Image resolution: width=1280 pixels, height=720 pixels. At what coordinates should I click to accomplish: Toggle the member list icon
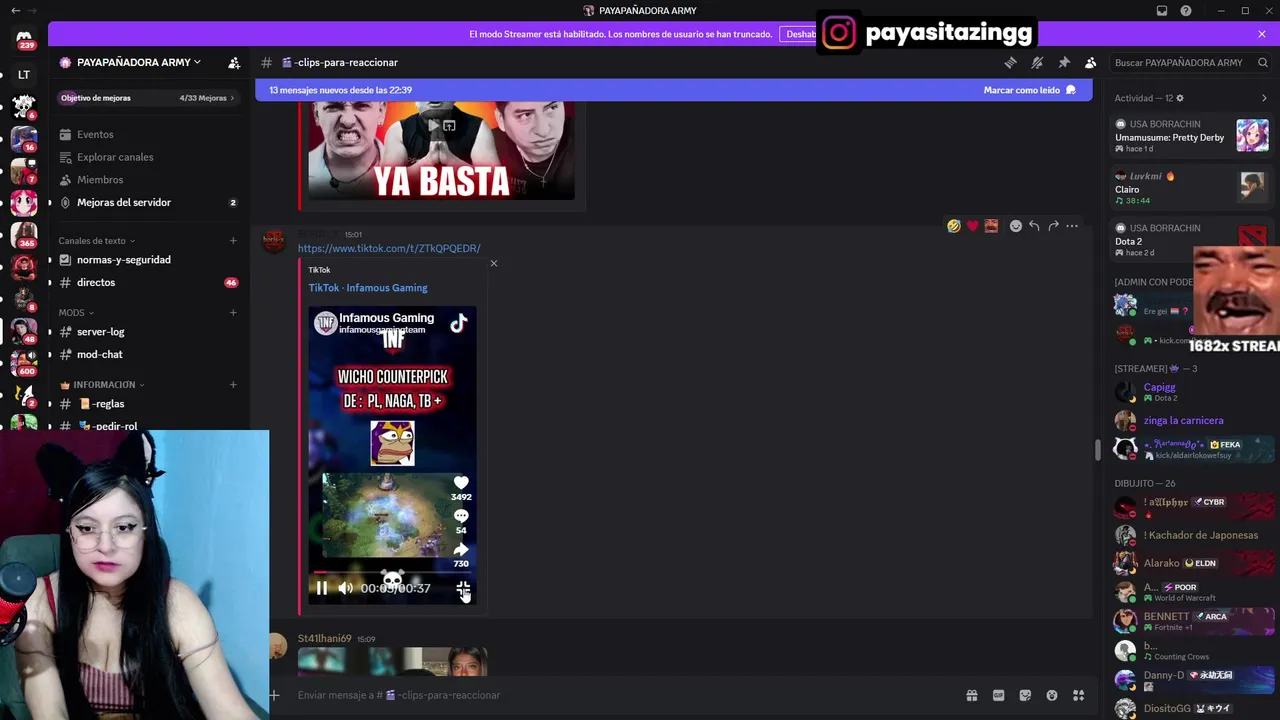[x=1091, y=62]
